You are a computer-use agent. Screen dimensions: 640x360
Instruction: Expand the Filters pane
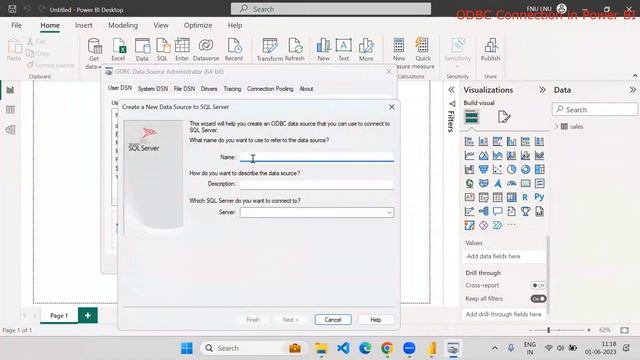(x=451, y=90)
